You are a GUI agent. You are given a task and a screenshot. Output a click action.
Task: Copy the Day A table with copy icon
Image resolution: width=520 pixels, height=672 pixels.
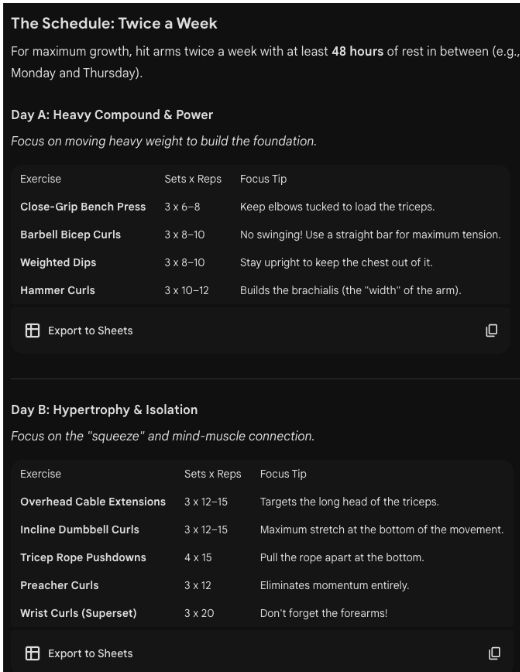coord(491,330)
